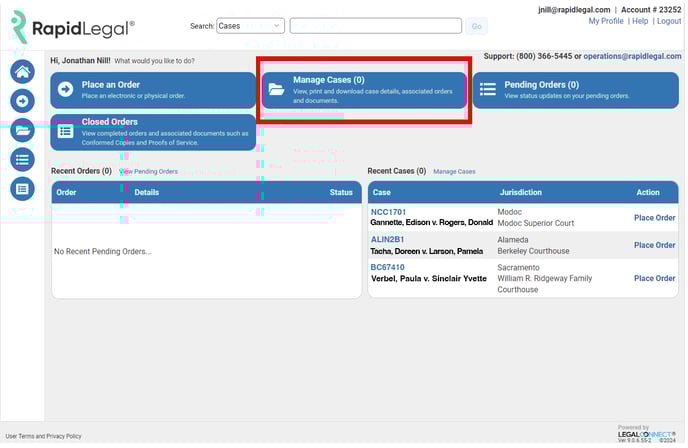
Task: Click the Action column header
Action: pos(648,192)
